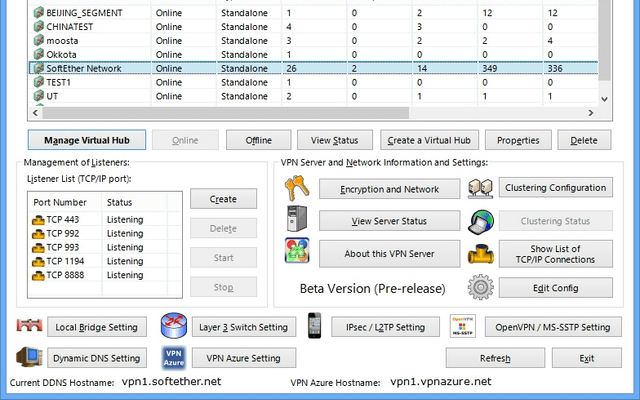
Task: Open IPsec / L2TP Setting
Action: [385, 327]
